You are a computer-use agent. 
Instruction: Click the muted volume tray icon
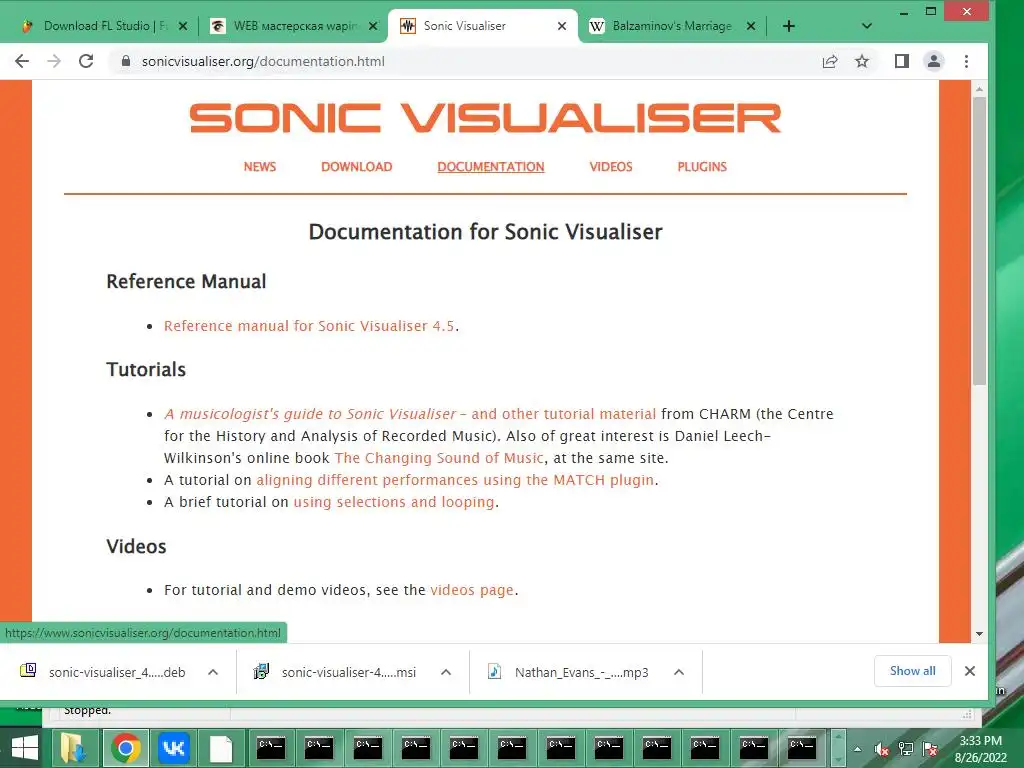(882, 749)
